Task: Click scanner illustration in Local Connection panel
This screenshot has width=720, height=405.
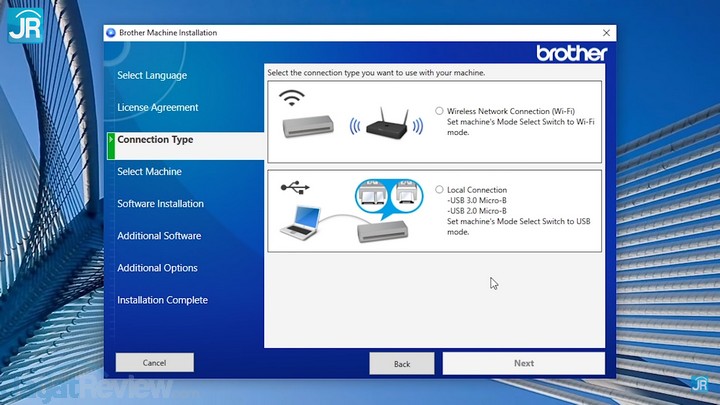Action: (x=382, y=232)
